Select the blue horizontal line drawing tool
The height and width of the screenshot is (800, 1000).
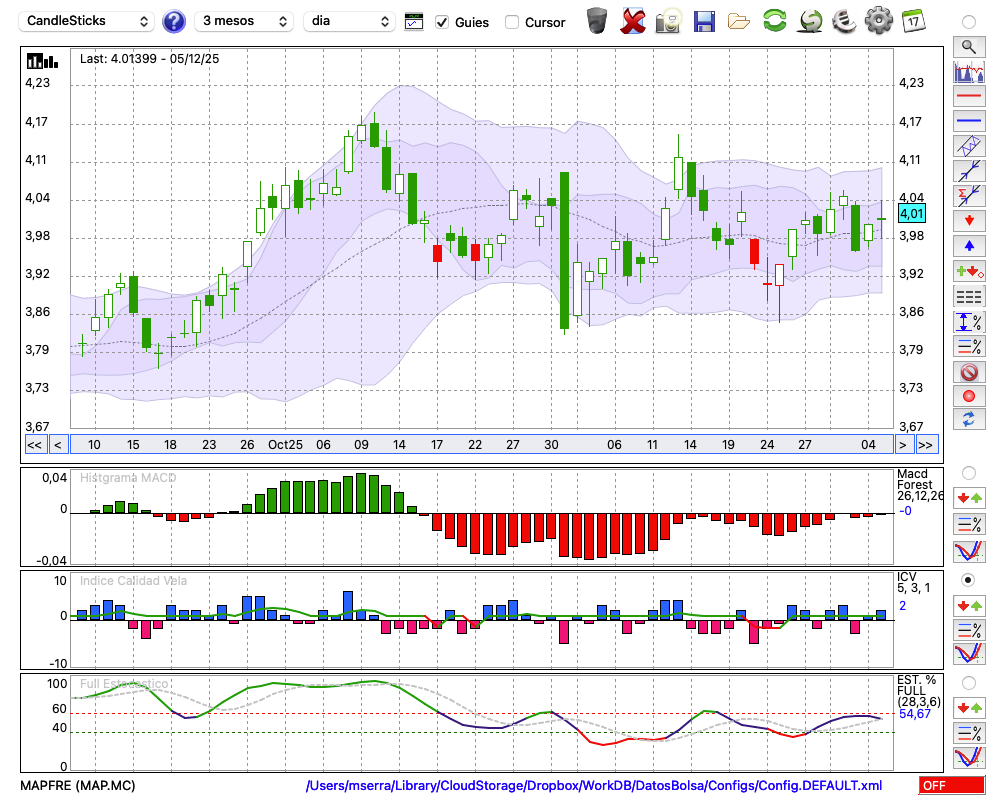click(968, 121)
